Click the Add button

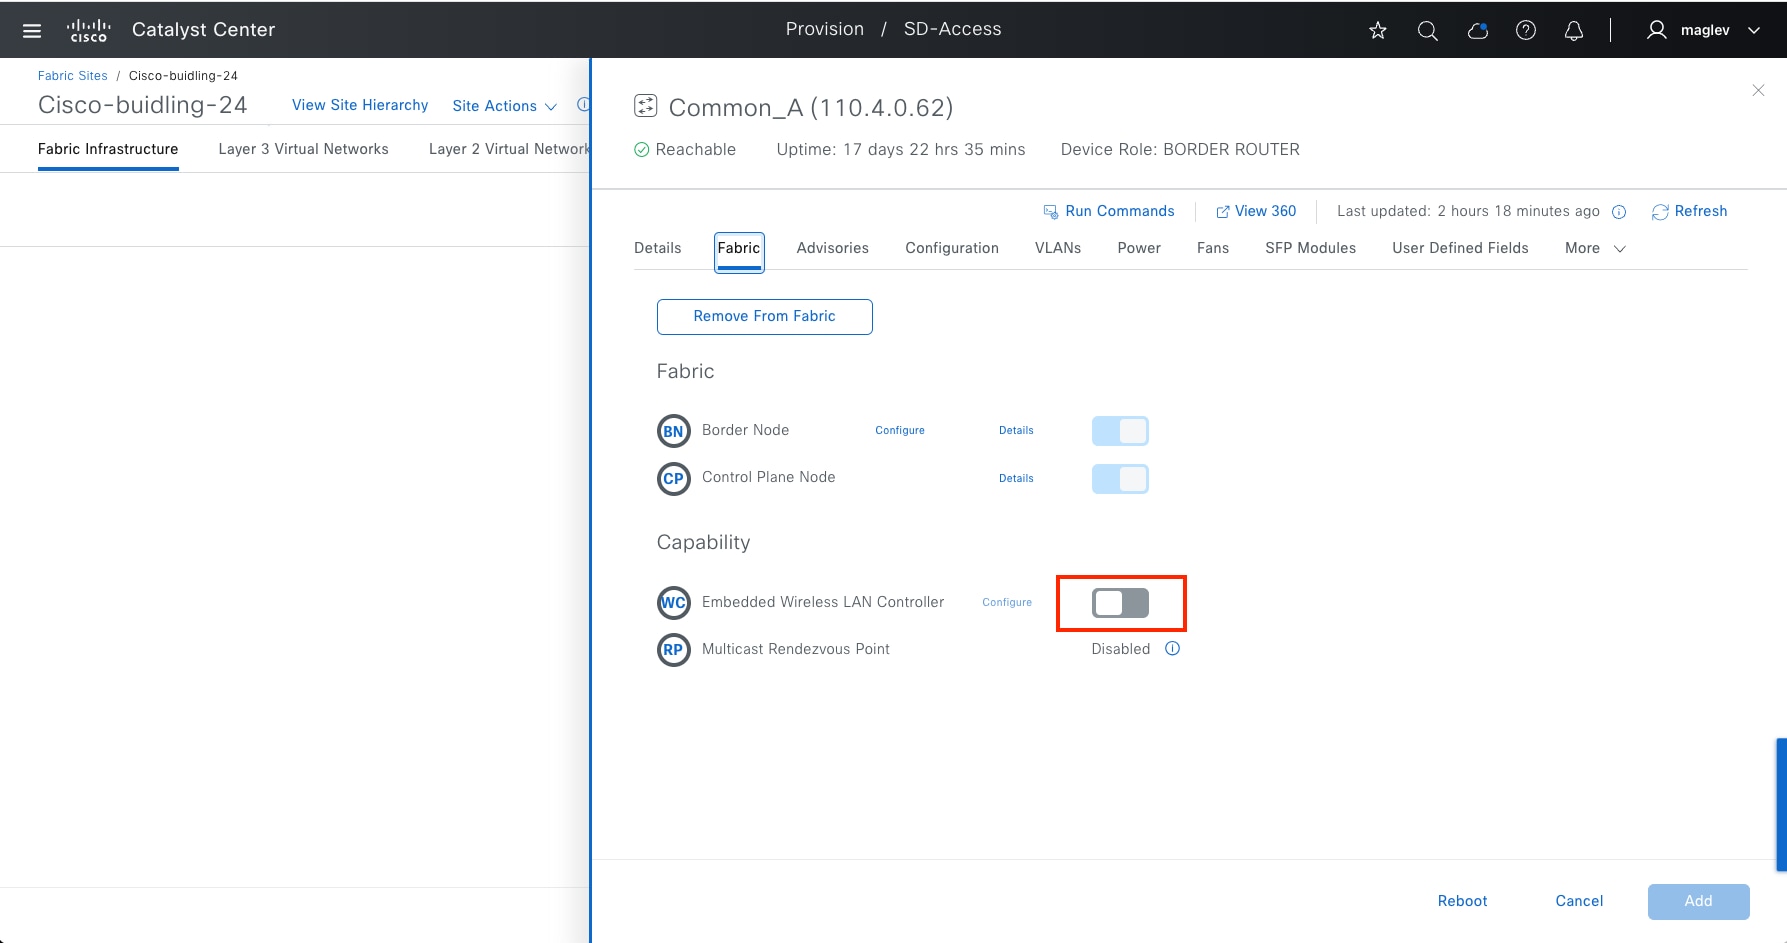[x=1699, y=901]
